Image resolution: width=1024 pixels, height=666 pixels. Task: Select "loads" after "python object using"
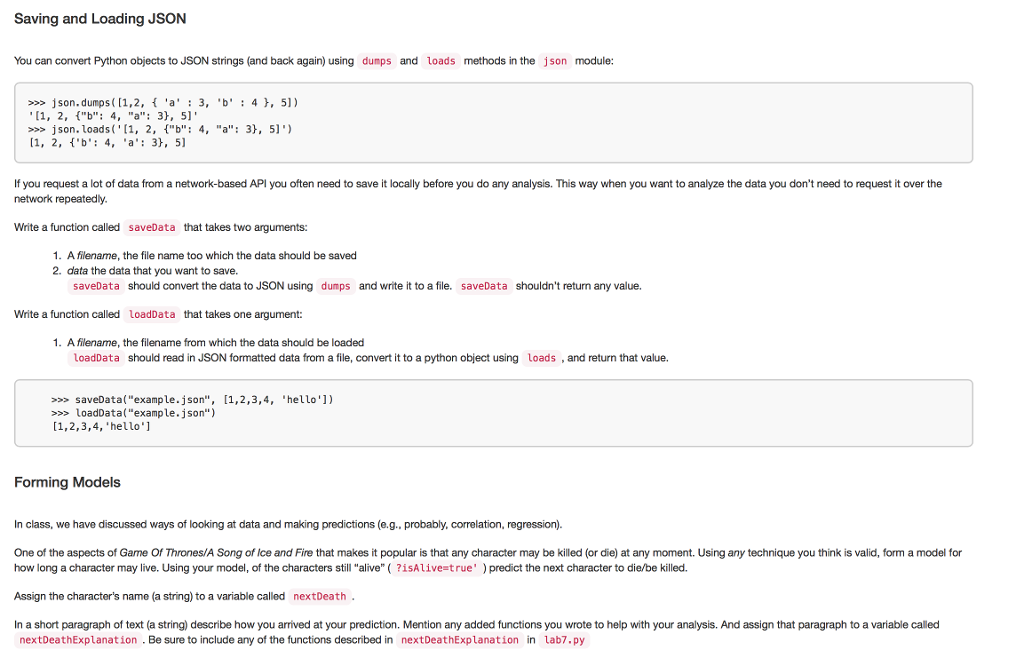pos(541,358)
